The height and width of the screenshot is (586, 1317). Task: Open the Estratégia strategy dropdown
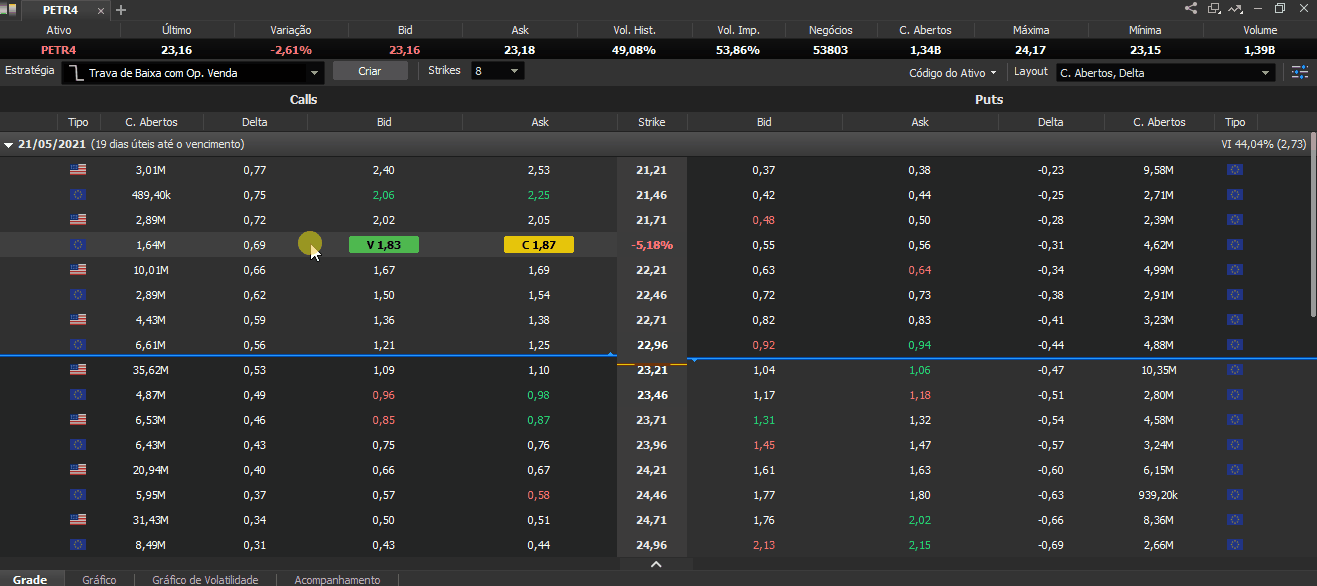click(x=194, y=72)
